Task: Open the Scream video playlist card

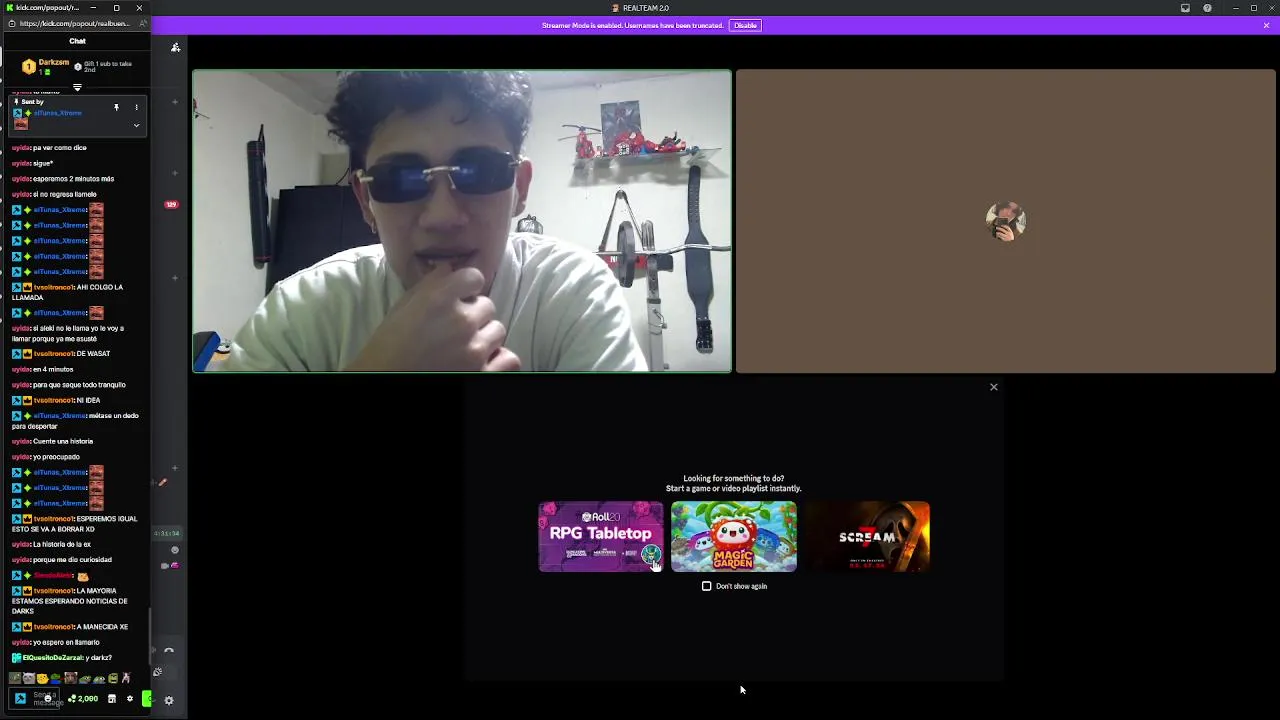Action: click(867, 537)
